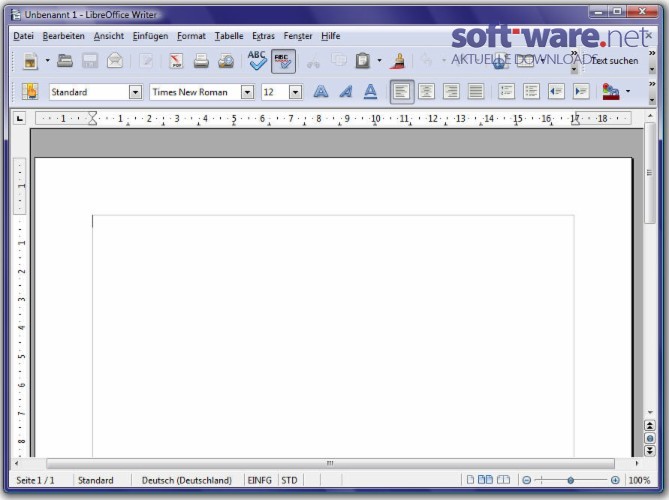This screenshot has height=500, width=669.
Task: Click the Edit file icon
Action: [146, 61]
